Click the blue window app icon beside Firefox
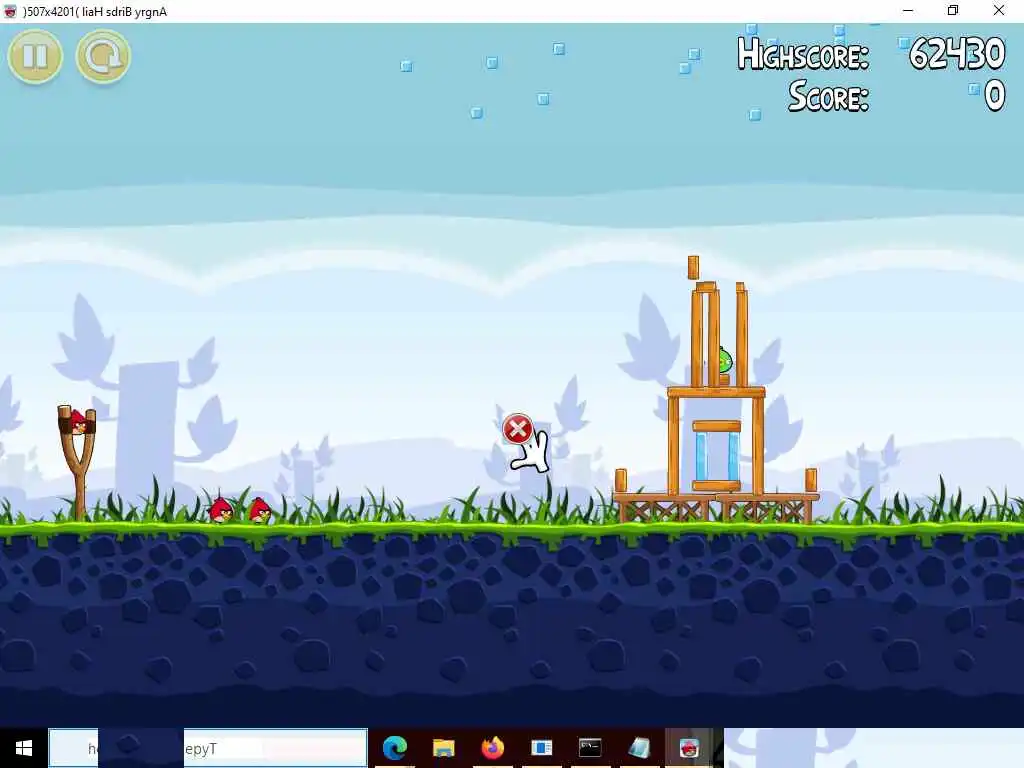This screenshot has width=1024, height=768. (x=541, y=747)
